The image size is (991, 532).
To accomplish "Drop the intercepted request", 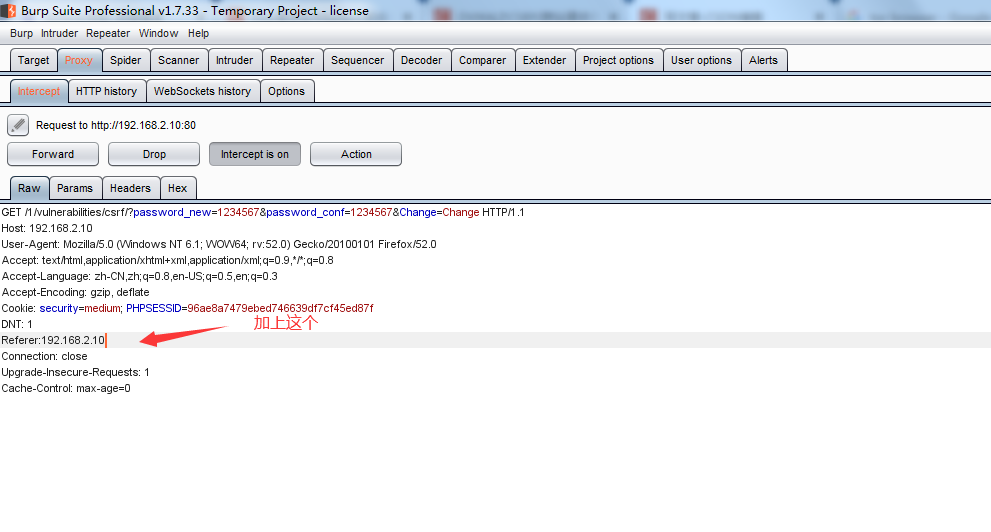I will [x=154, y=154].
